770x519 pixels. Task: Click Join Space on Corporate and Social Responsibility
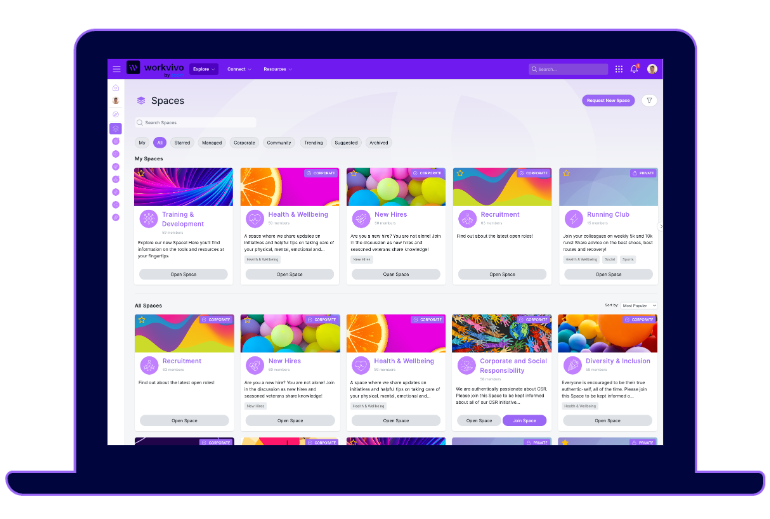click(524, 421)
